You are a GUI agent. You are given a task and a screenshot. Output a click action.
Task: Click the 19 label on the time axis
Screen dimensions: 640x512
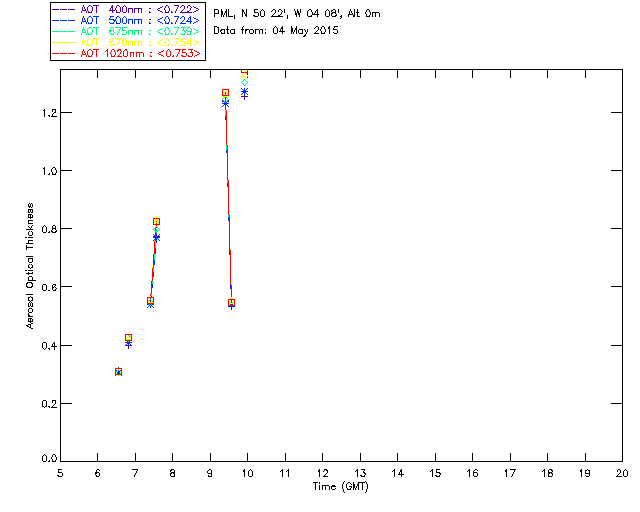pos(585,473)
